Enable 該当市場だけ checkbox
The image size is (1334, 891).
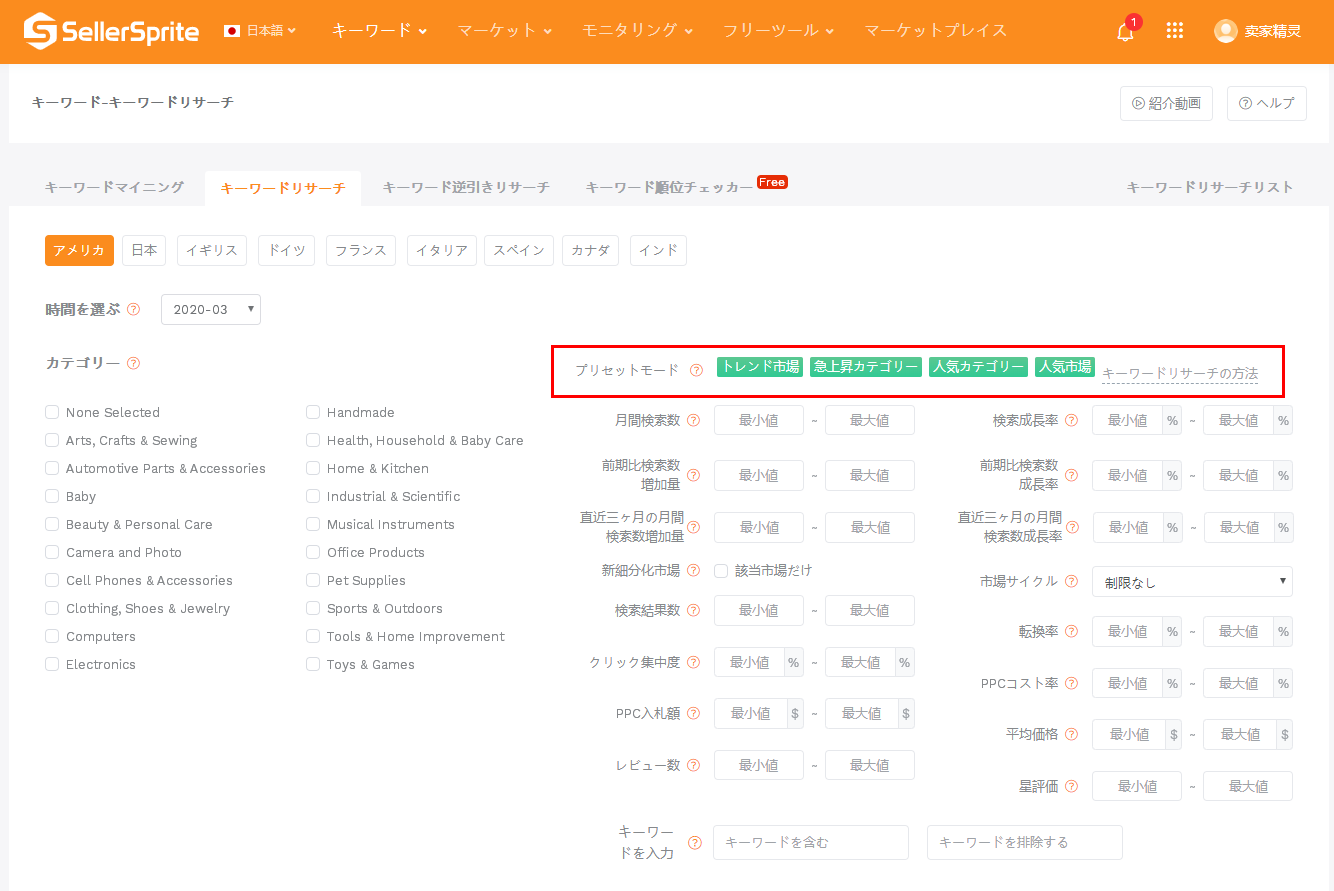(721, 571)
